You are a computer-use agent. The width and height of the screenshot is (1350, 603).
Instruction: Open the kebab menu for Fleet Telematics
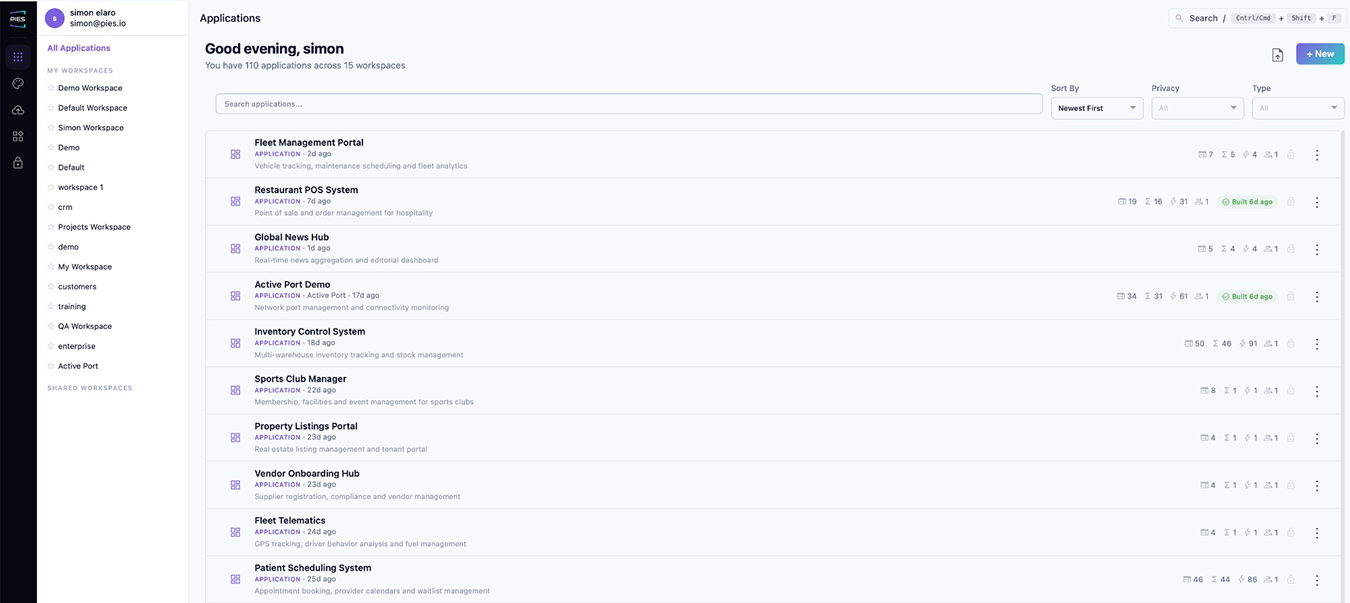pyautogui.click(x=1317, y=533)
